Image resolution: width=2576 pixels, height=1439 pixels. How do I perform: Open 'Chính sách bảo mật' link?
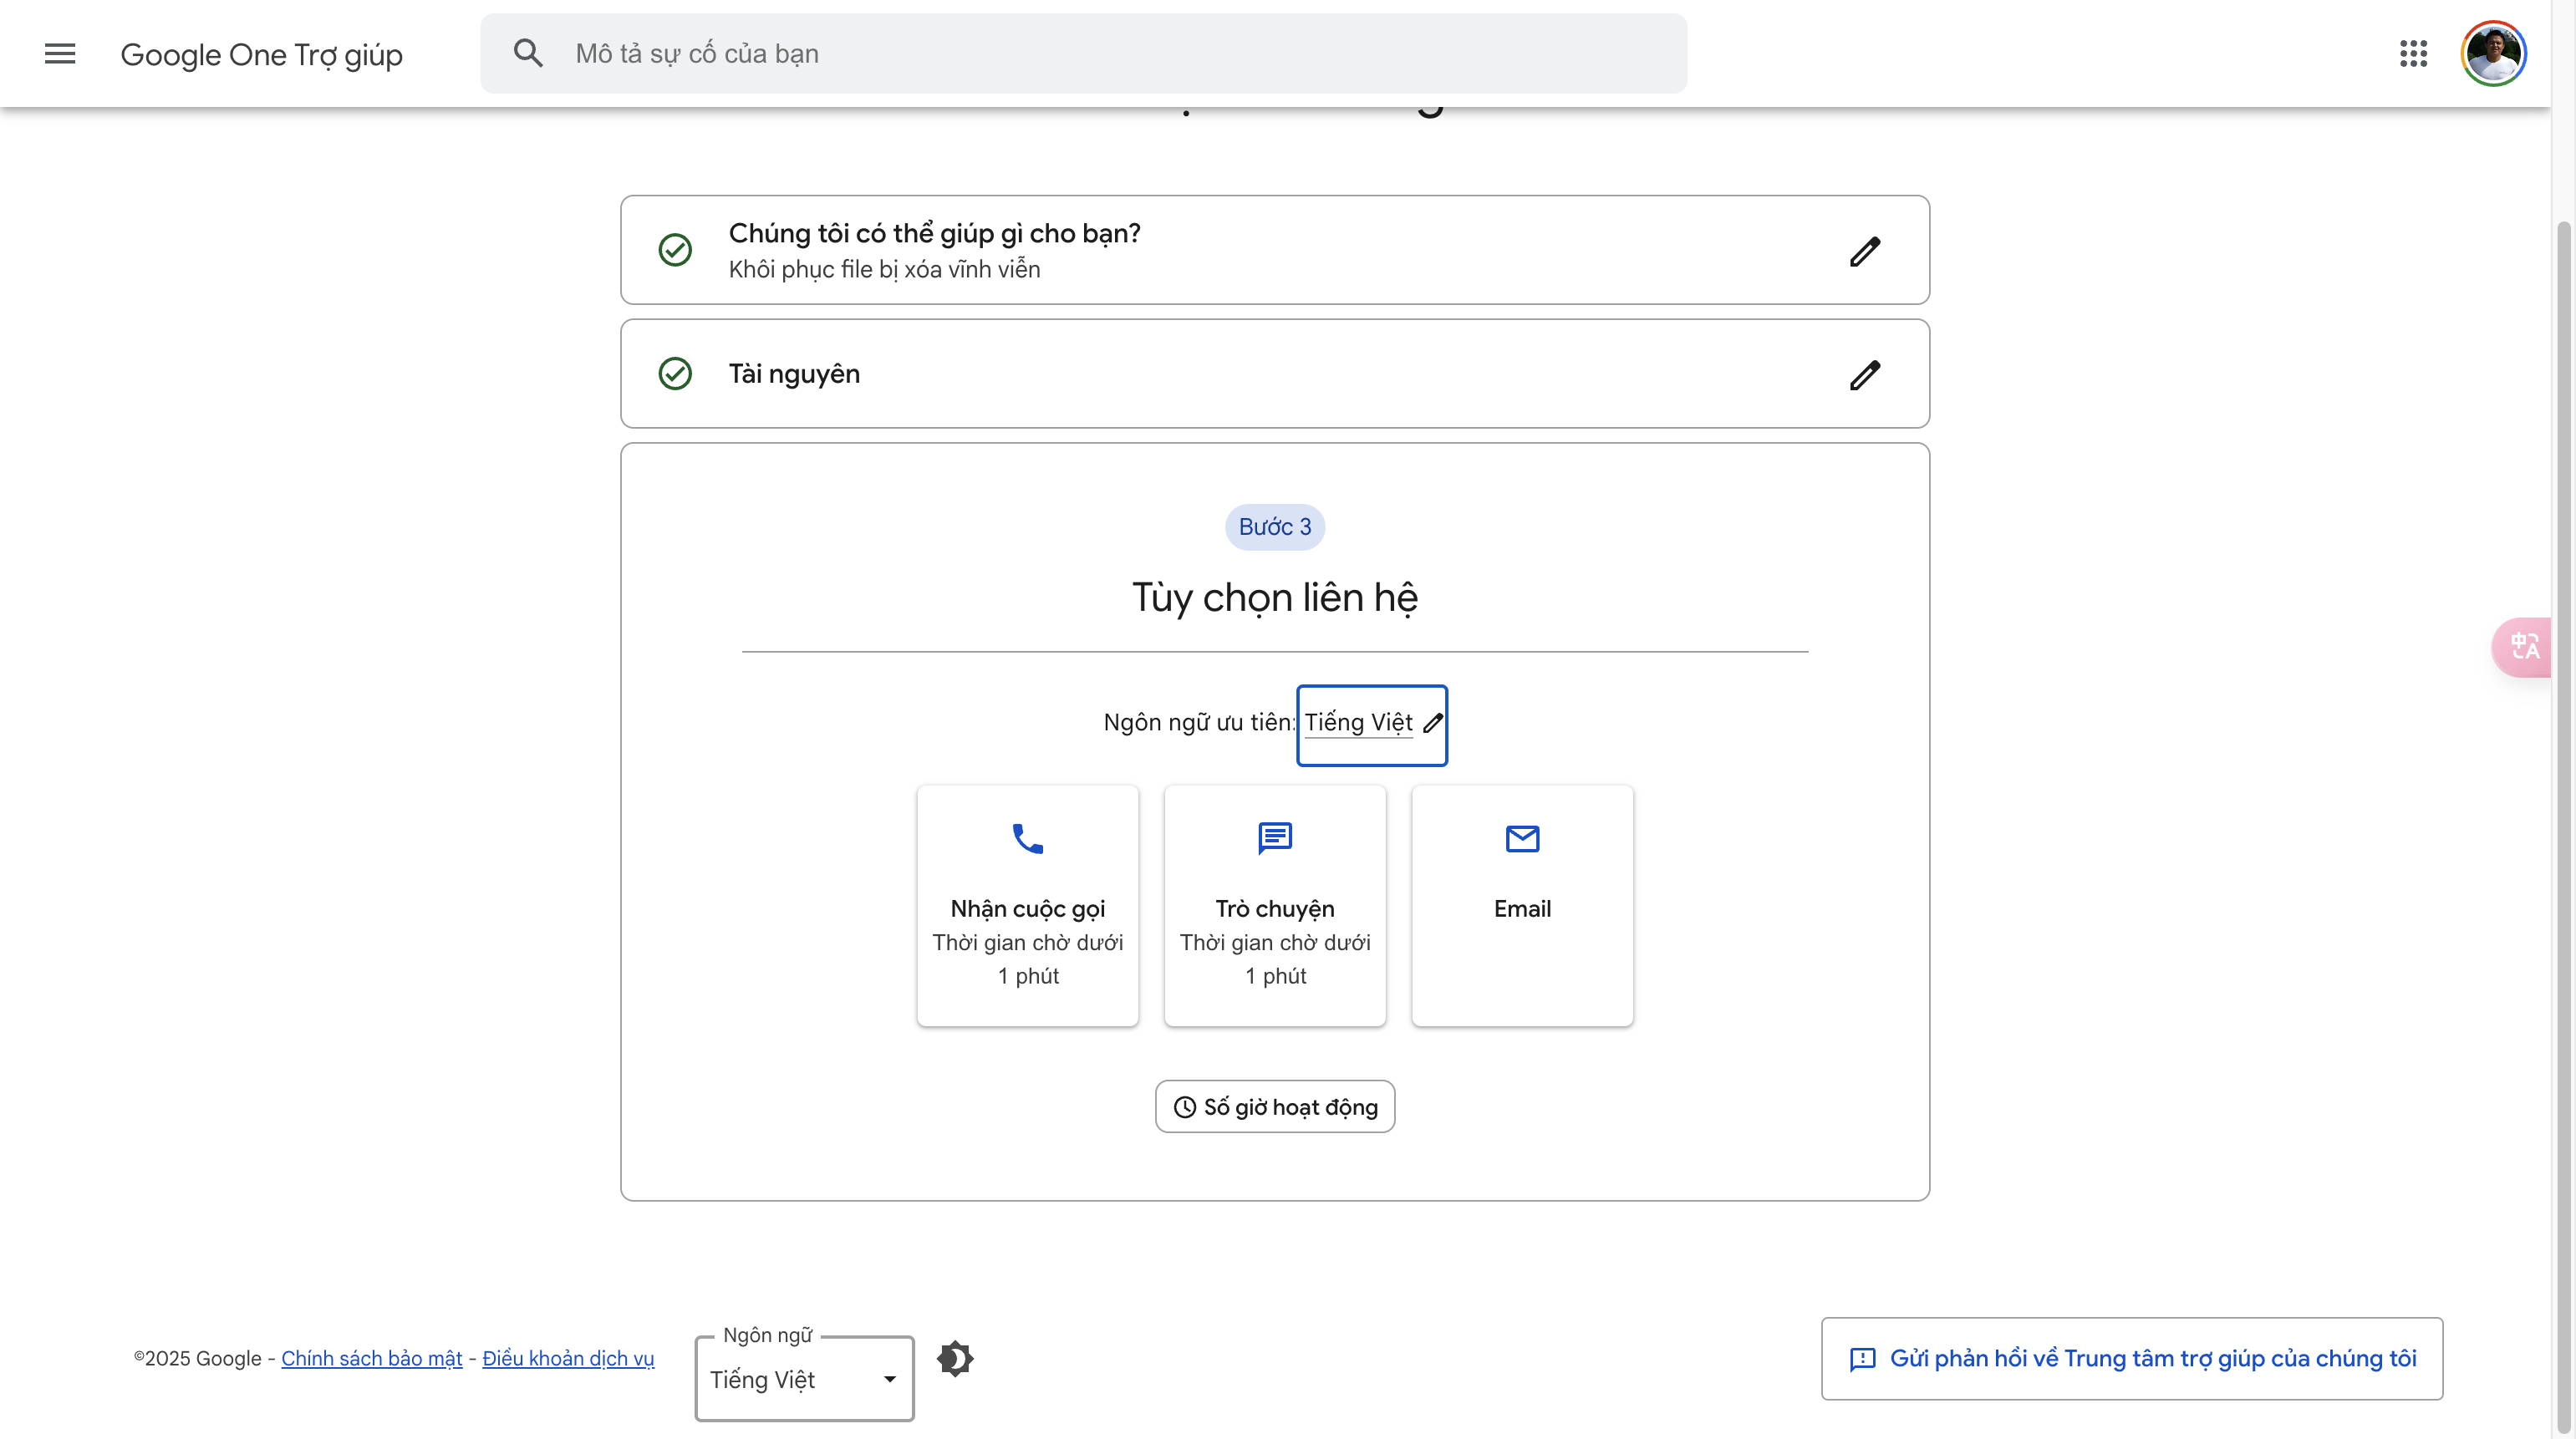(x=371, y=1358)
